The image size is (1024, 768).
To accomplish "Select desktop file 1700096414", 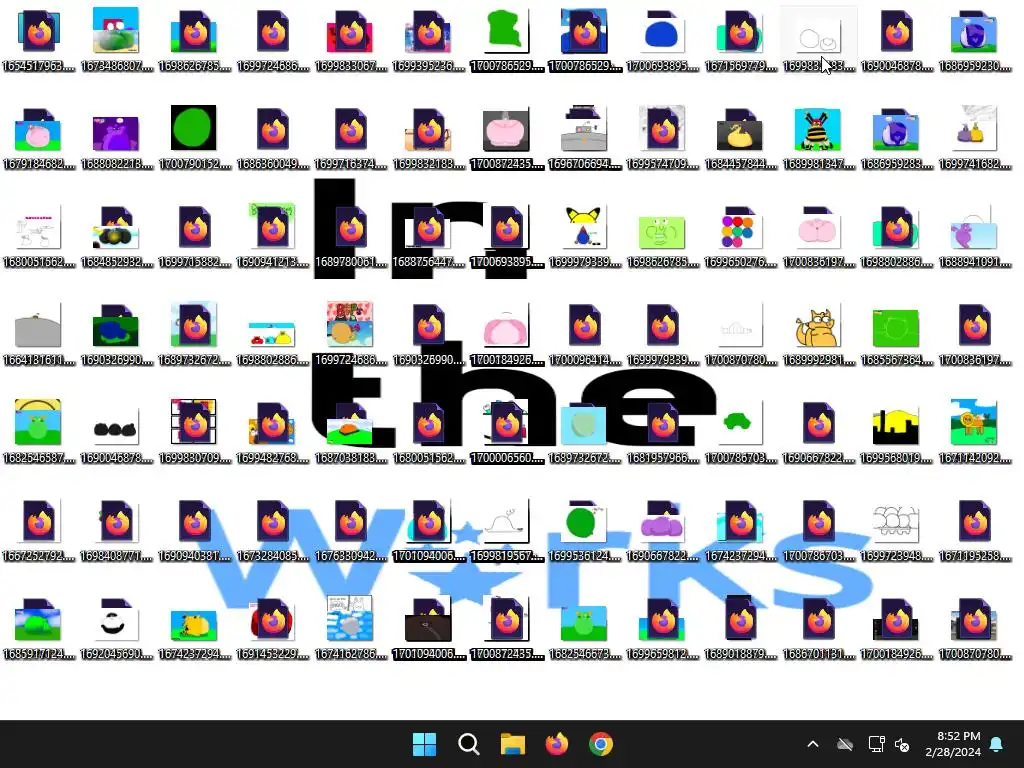I will 584,334.
